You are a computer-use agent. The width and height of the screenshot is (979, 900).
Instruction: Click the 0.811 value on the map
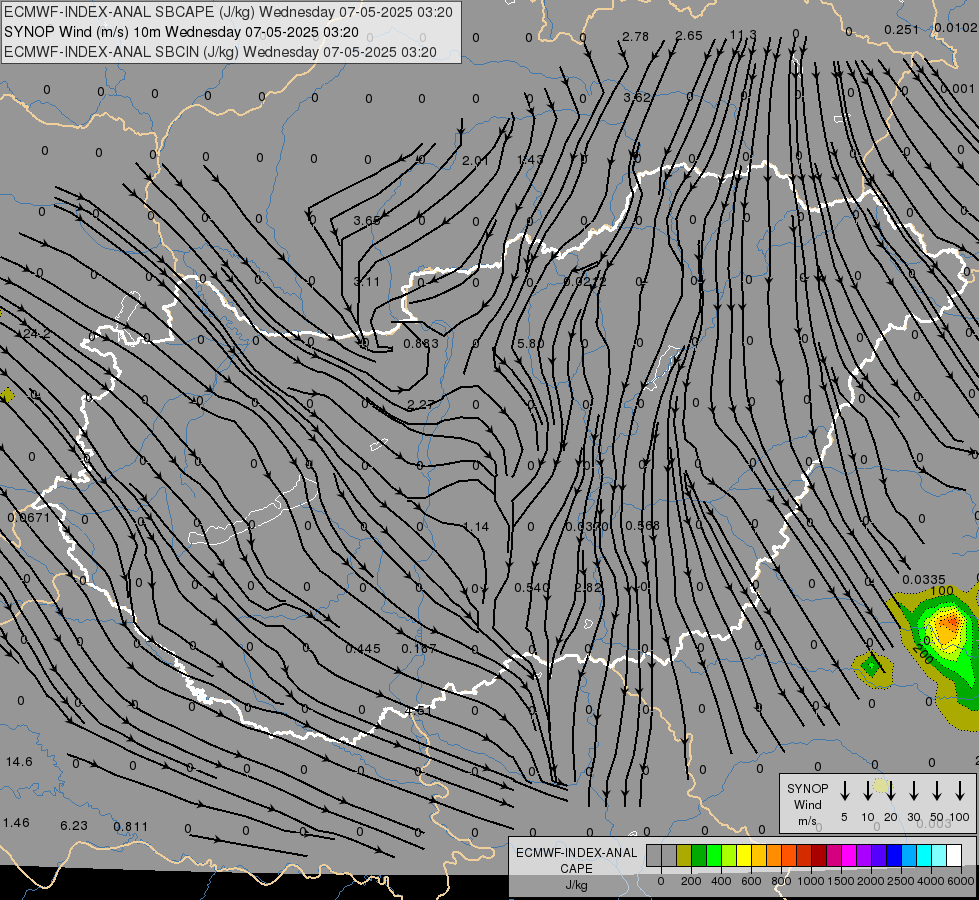coord(130,827)
